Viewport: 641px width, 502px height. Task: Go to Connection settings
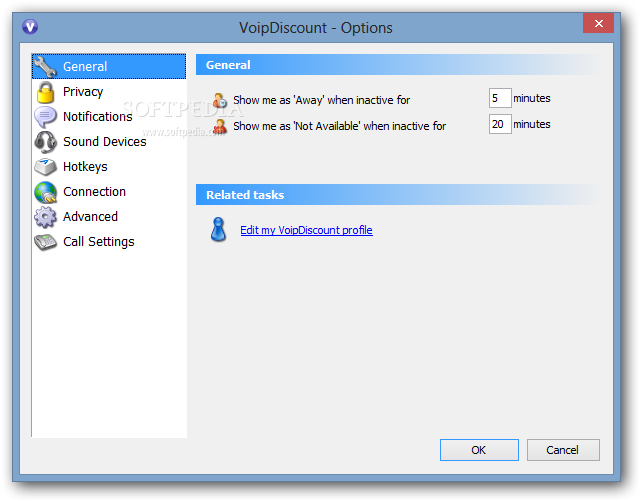point(94,192)
